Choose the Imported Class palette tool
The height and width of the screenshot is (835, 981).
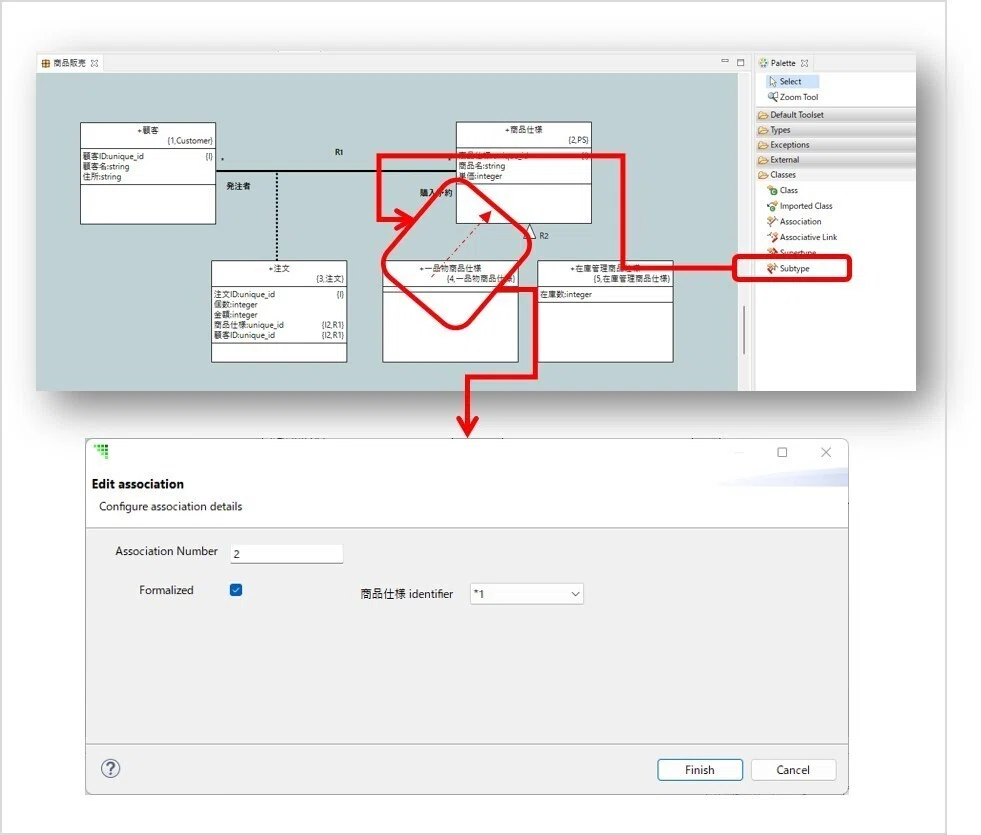[800, 206]
